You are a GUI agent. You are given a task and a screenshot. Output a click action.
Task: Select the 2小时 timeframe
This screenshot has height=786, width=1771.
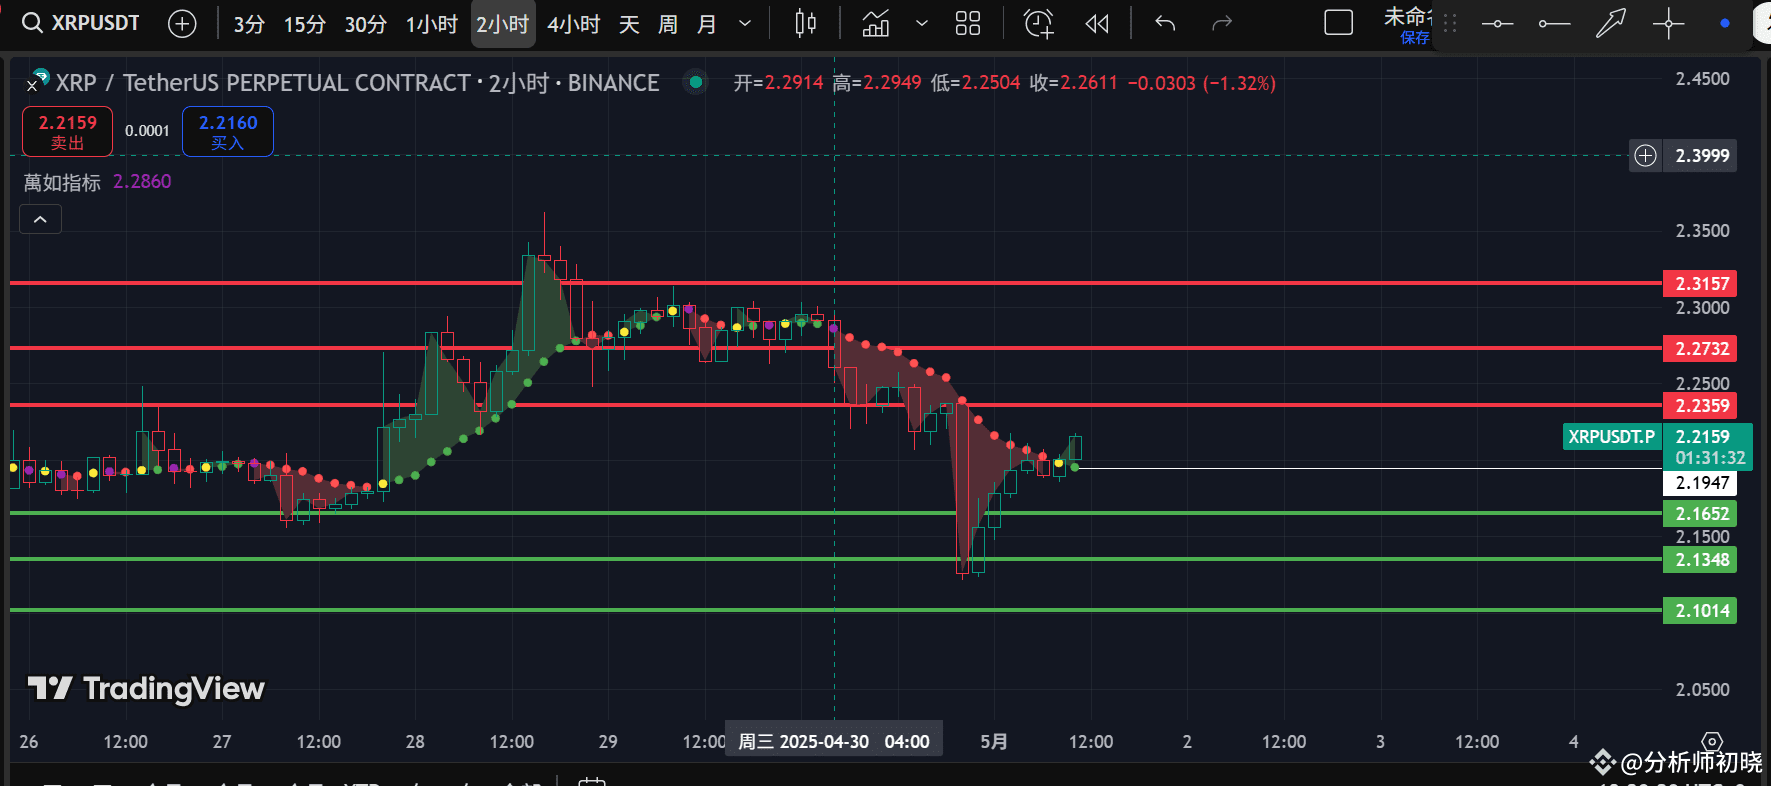pyautogui.click(x=502, y=24)
